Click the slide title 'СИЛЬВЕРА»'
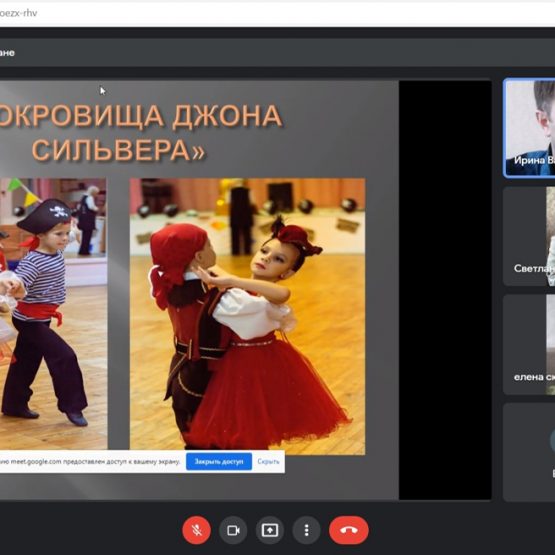Viewport: 555px width, 555px height. tap(119, 150)
